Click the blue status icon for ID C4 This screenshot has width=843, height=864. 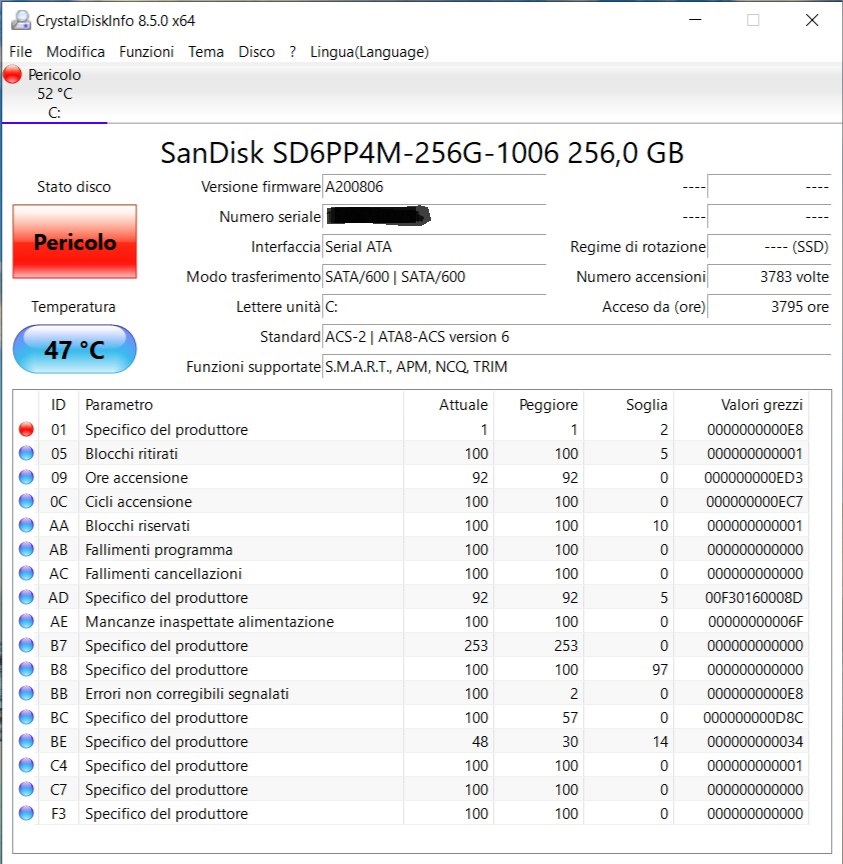point(26,765)
